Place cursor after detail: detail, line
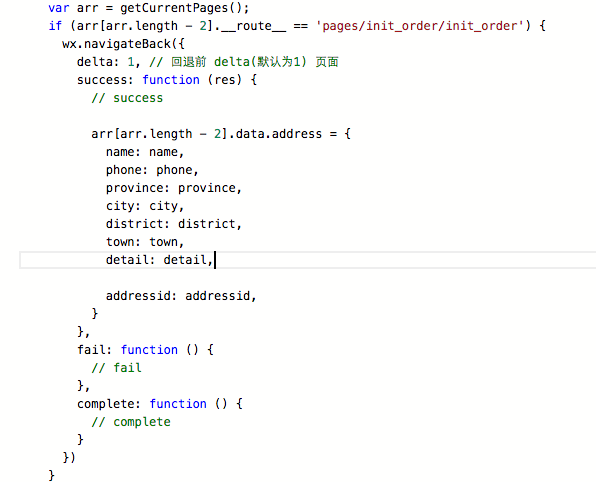This screenshot has height=482, width=596. coord(215,260)
